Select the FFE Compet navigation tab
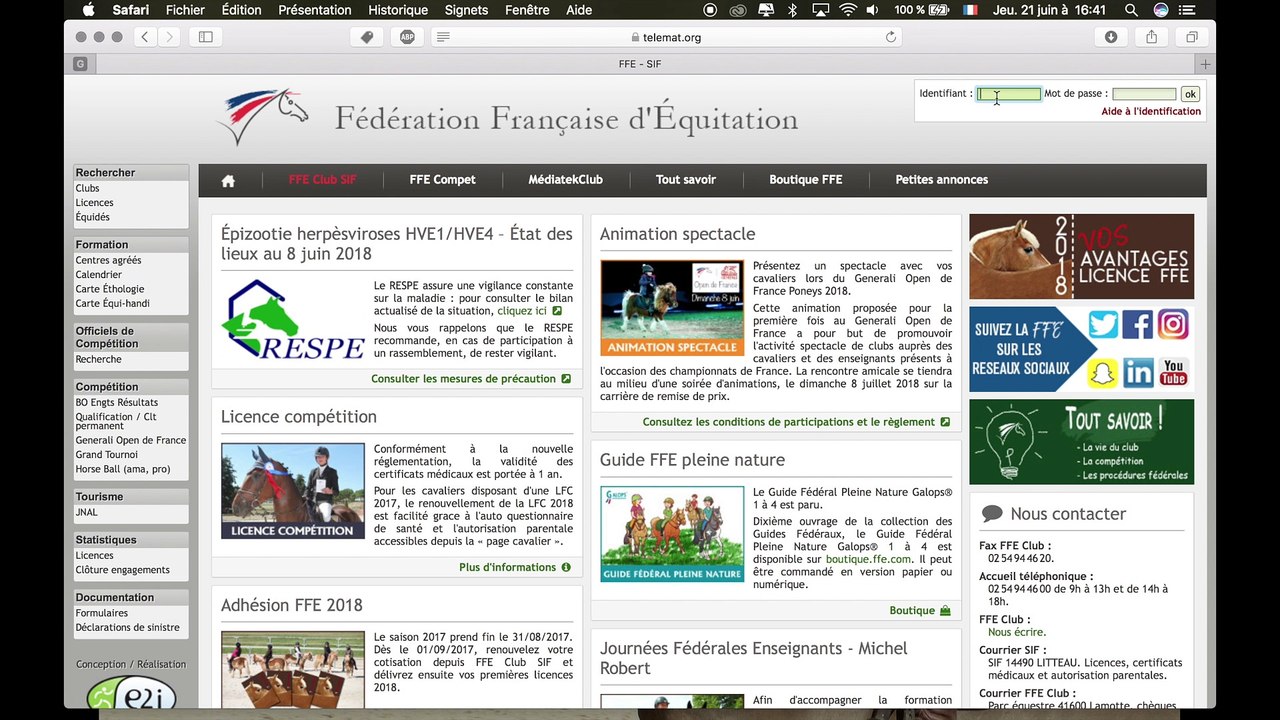 [x=442, y=180]
